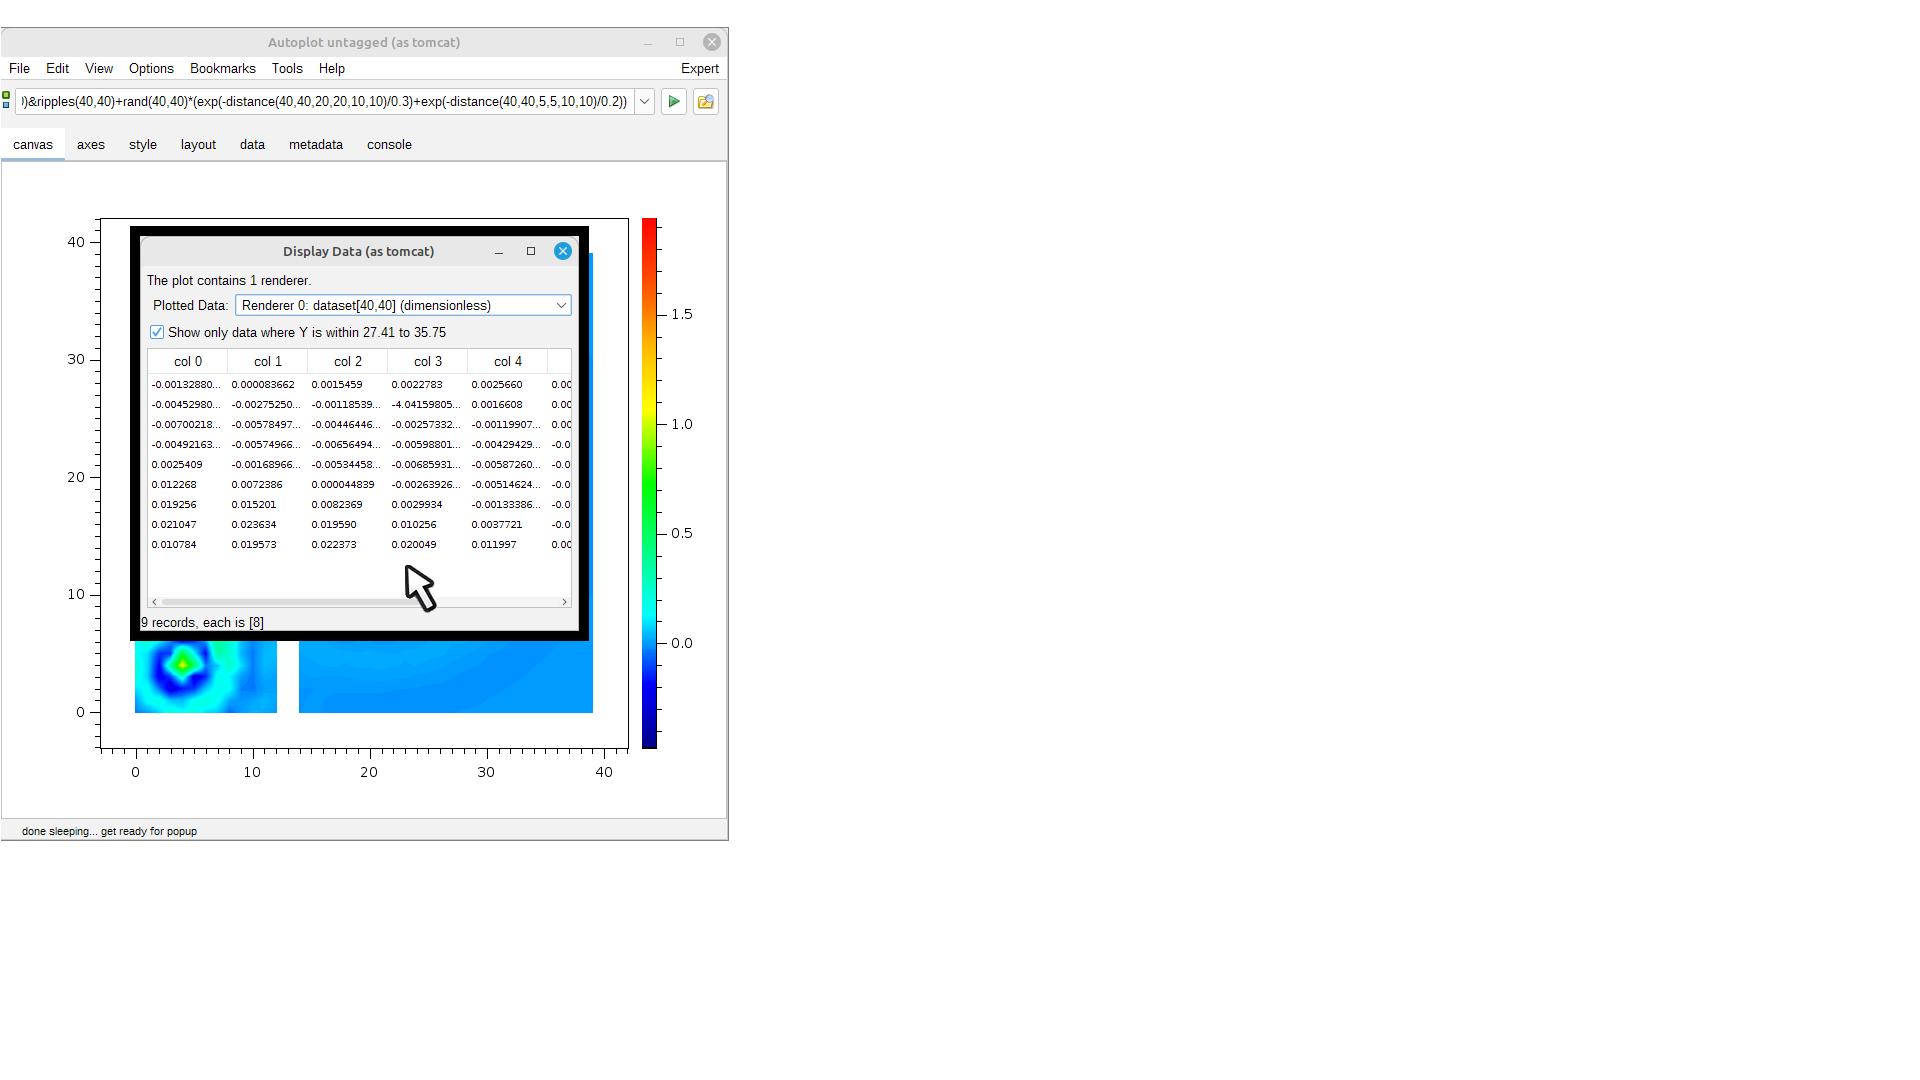The width and height of the screenshot is (1920, 1080).
Task: Minimize the Display Data dialog
Action: (499, 252)
